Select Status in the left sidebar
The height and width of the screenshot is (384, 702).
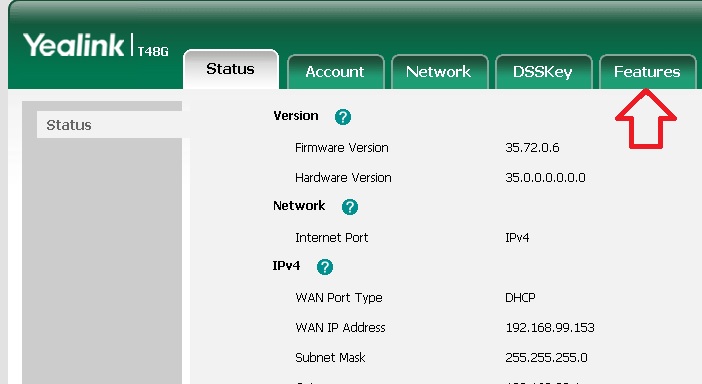pos(110,125)
